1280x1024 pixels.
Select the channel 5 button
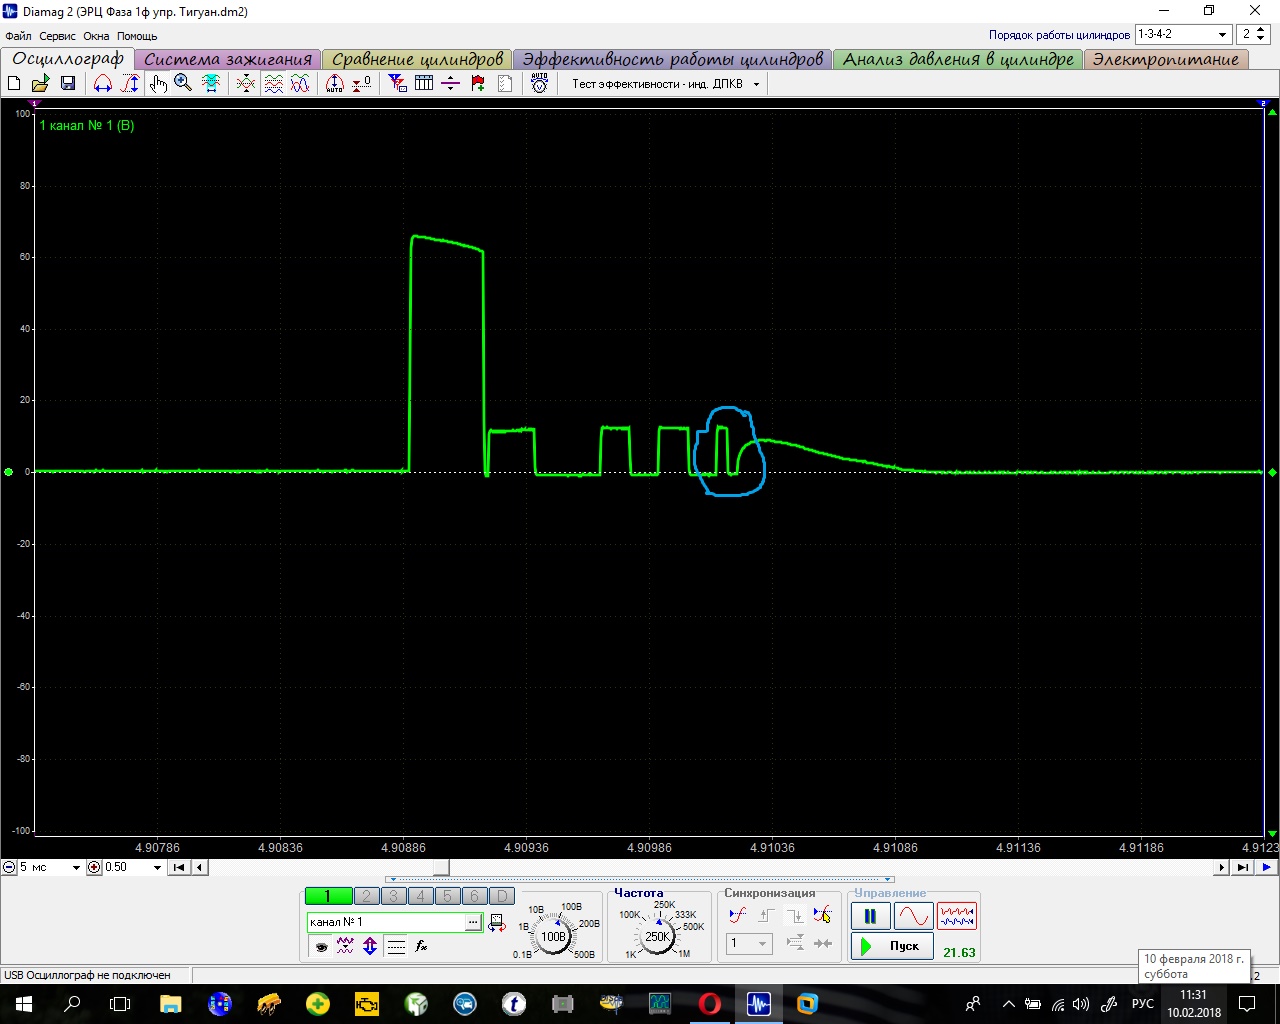[448, 897]
